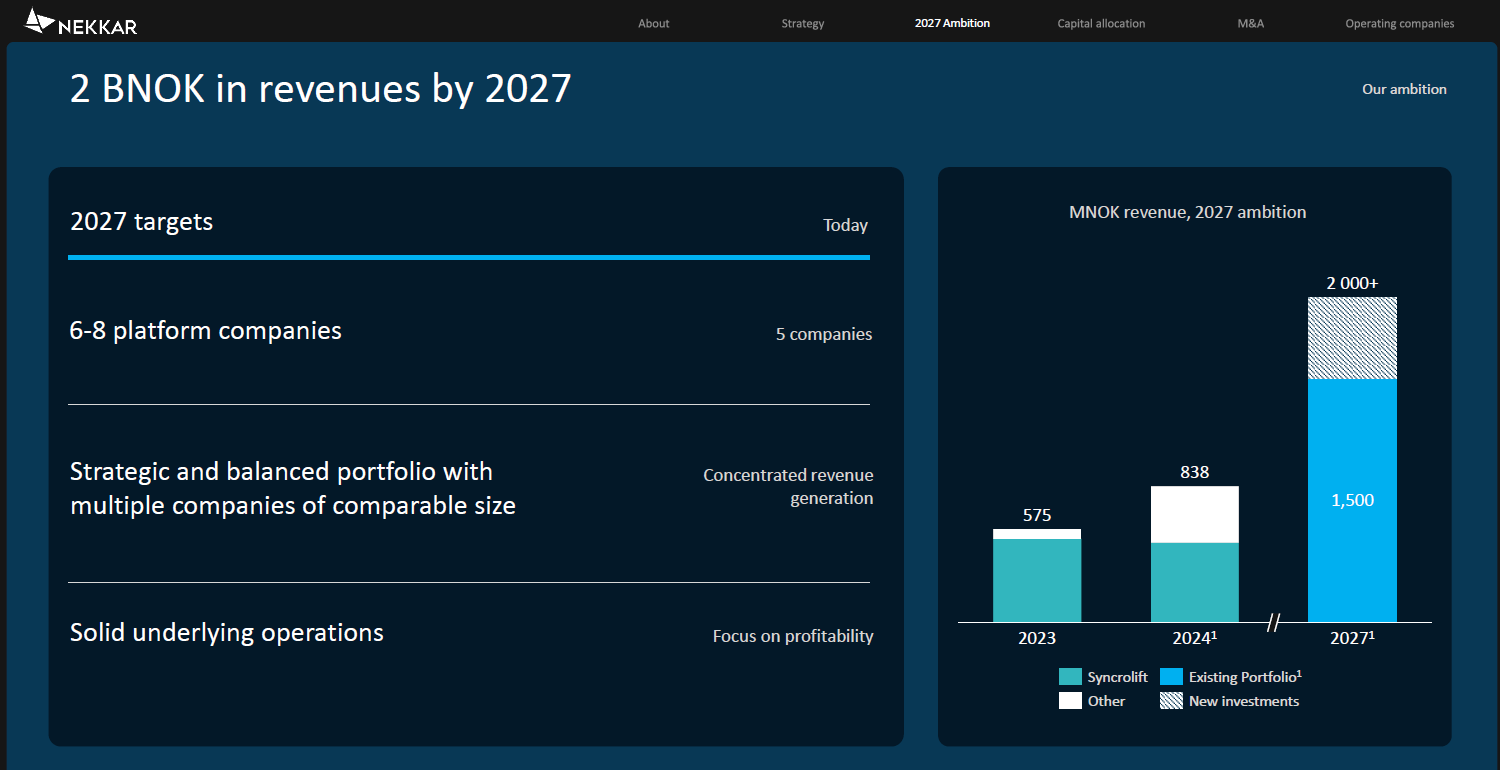Click the '2027 targets' heading
1500x770 pixels.
click(142, 221)
